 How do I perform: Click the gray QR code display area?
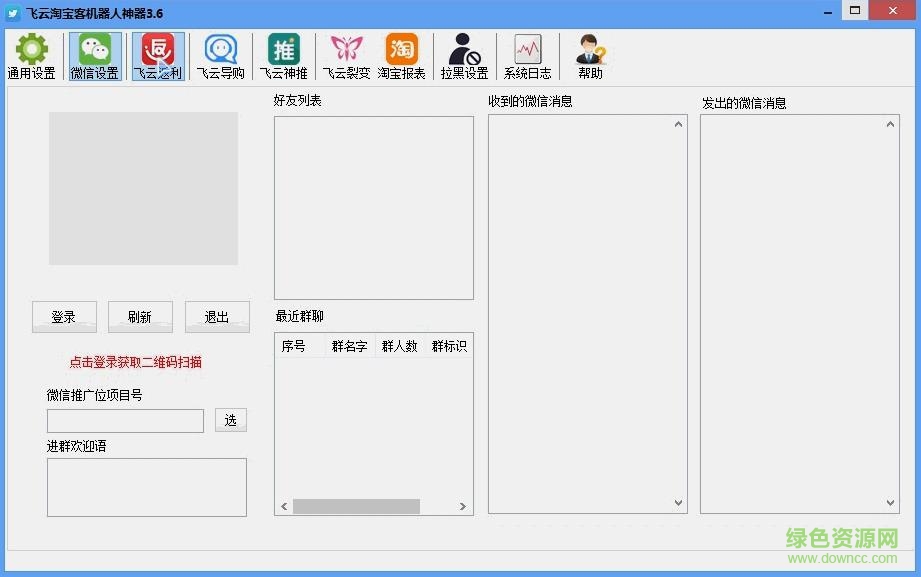pos(143,189)
